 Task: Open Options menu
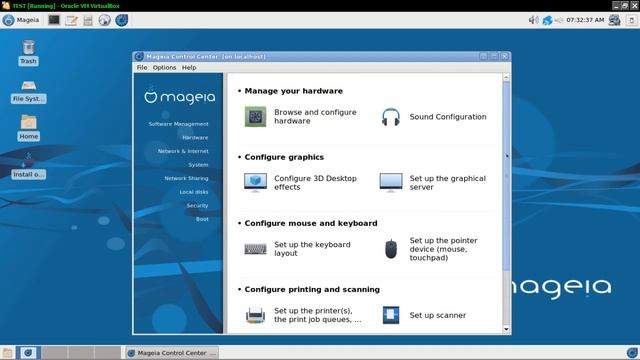coord(164,67)
